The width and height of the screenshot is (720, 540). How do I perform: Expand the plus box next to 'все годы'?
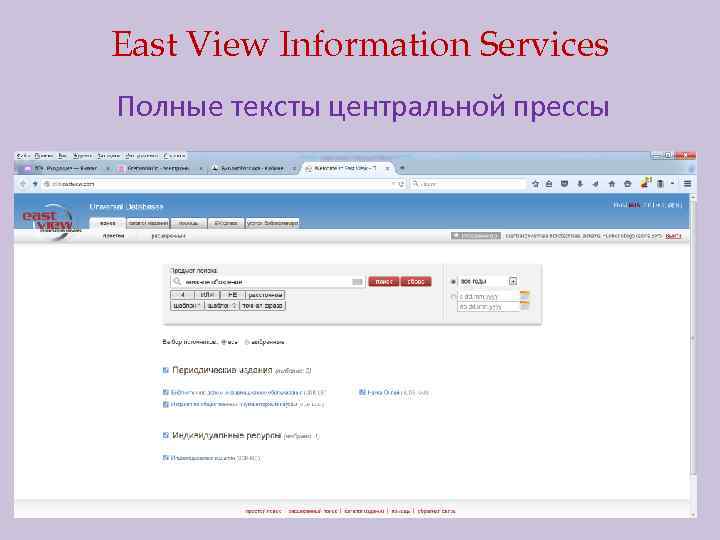[x=513, y=281]
